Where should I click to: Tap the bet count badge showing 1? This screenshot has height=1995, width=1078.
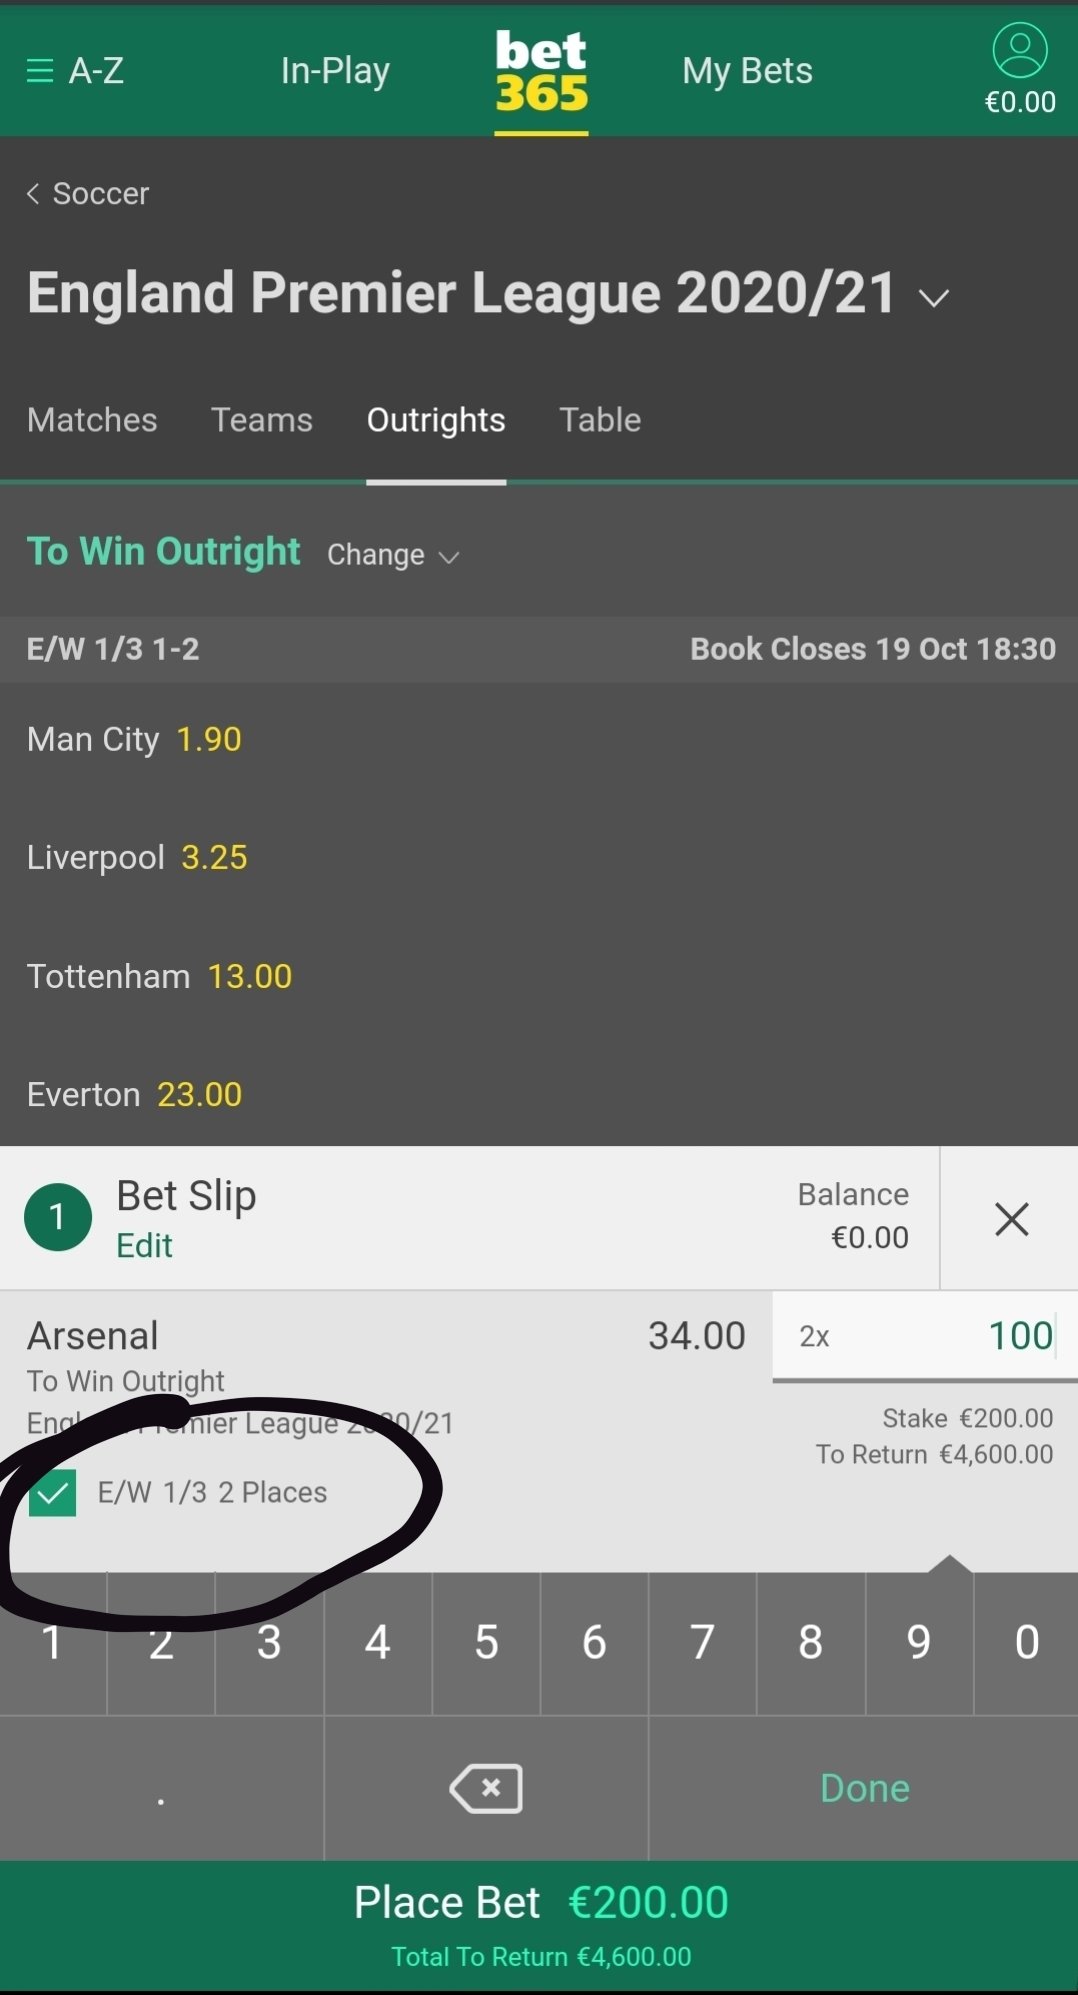58,1217
